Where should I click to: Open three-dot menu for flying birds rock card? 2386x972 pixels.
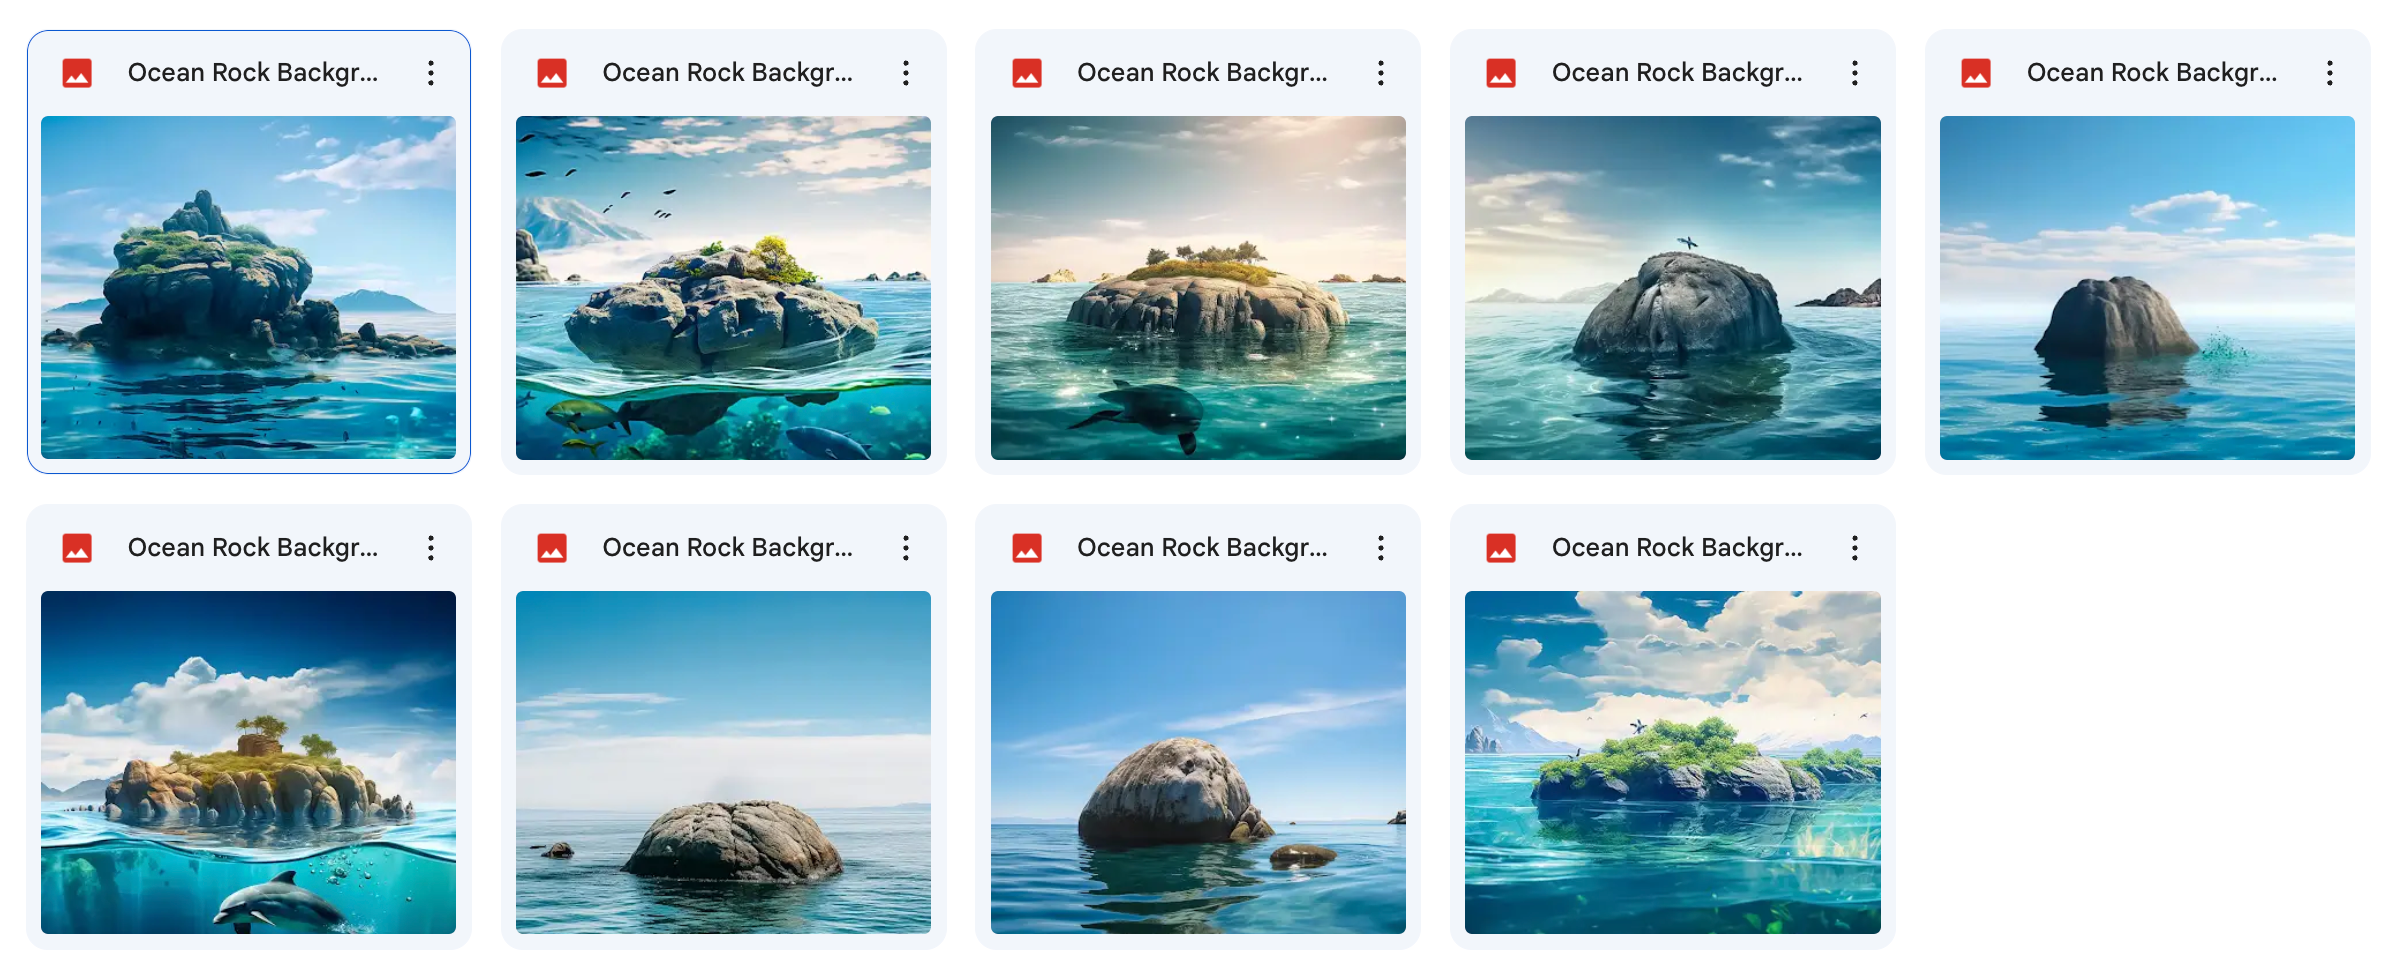[x=906, y=73]
